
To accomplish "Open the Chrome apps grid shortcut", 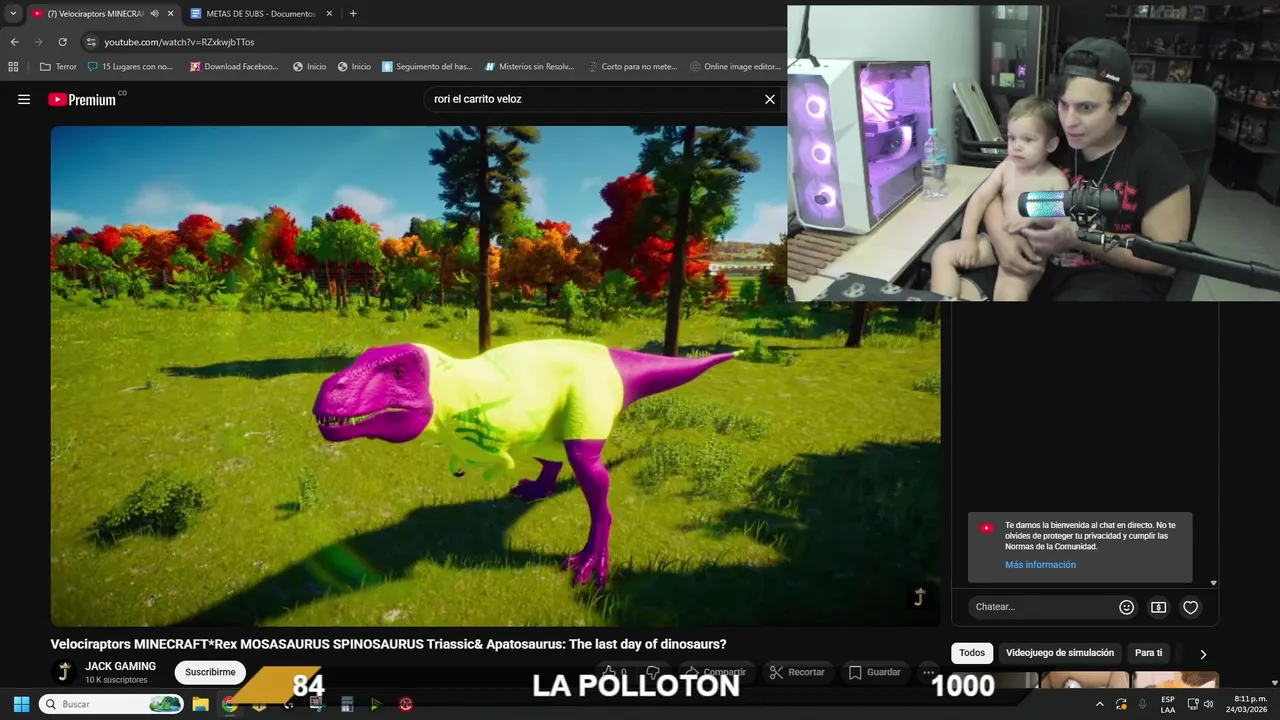I will click(13, 67).
